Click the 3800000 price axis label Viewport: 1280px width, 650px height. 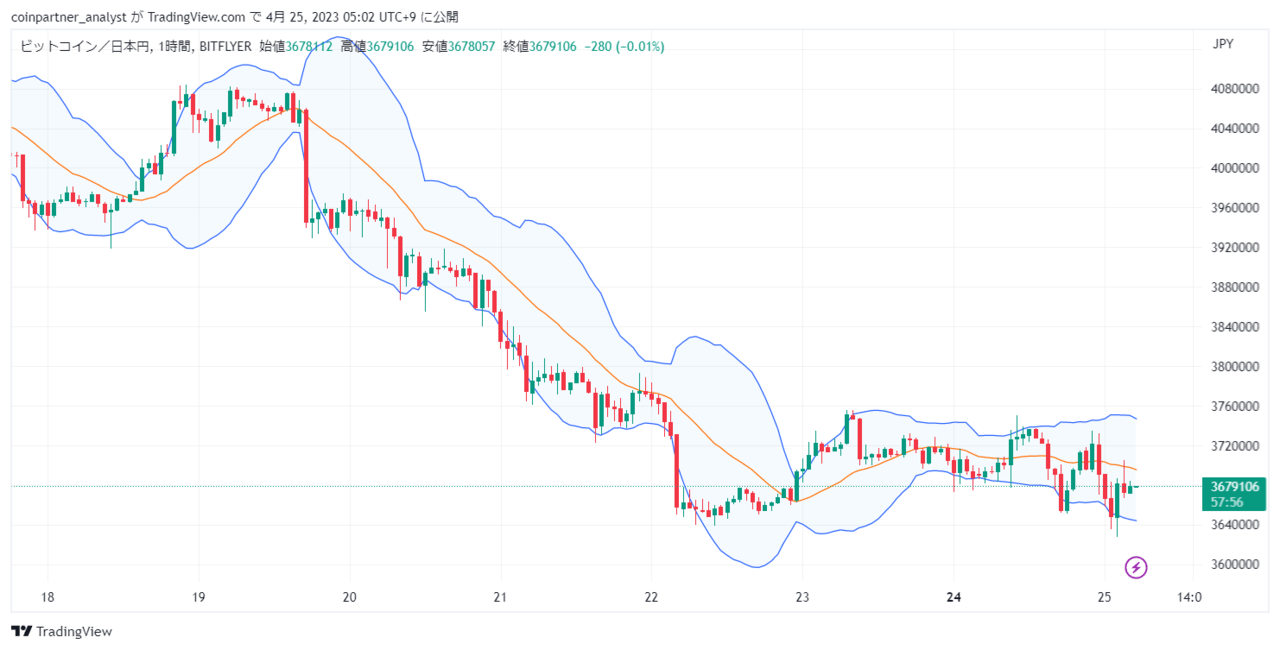(x=1233, y=366)
